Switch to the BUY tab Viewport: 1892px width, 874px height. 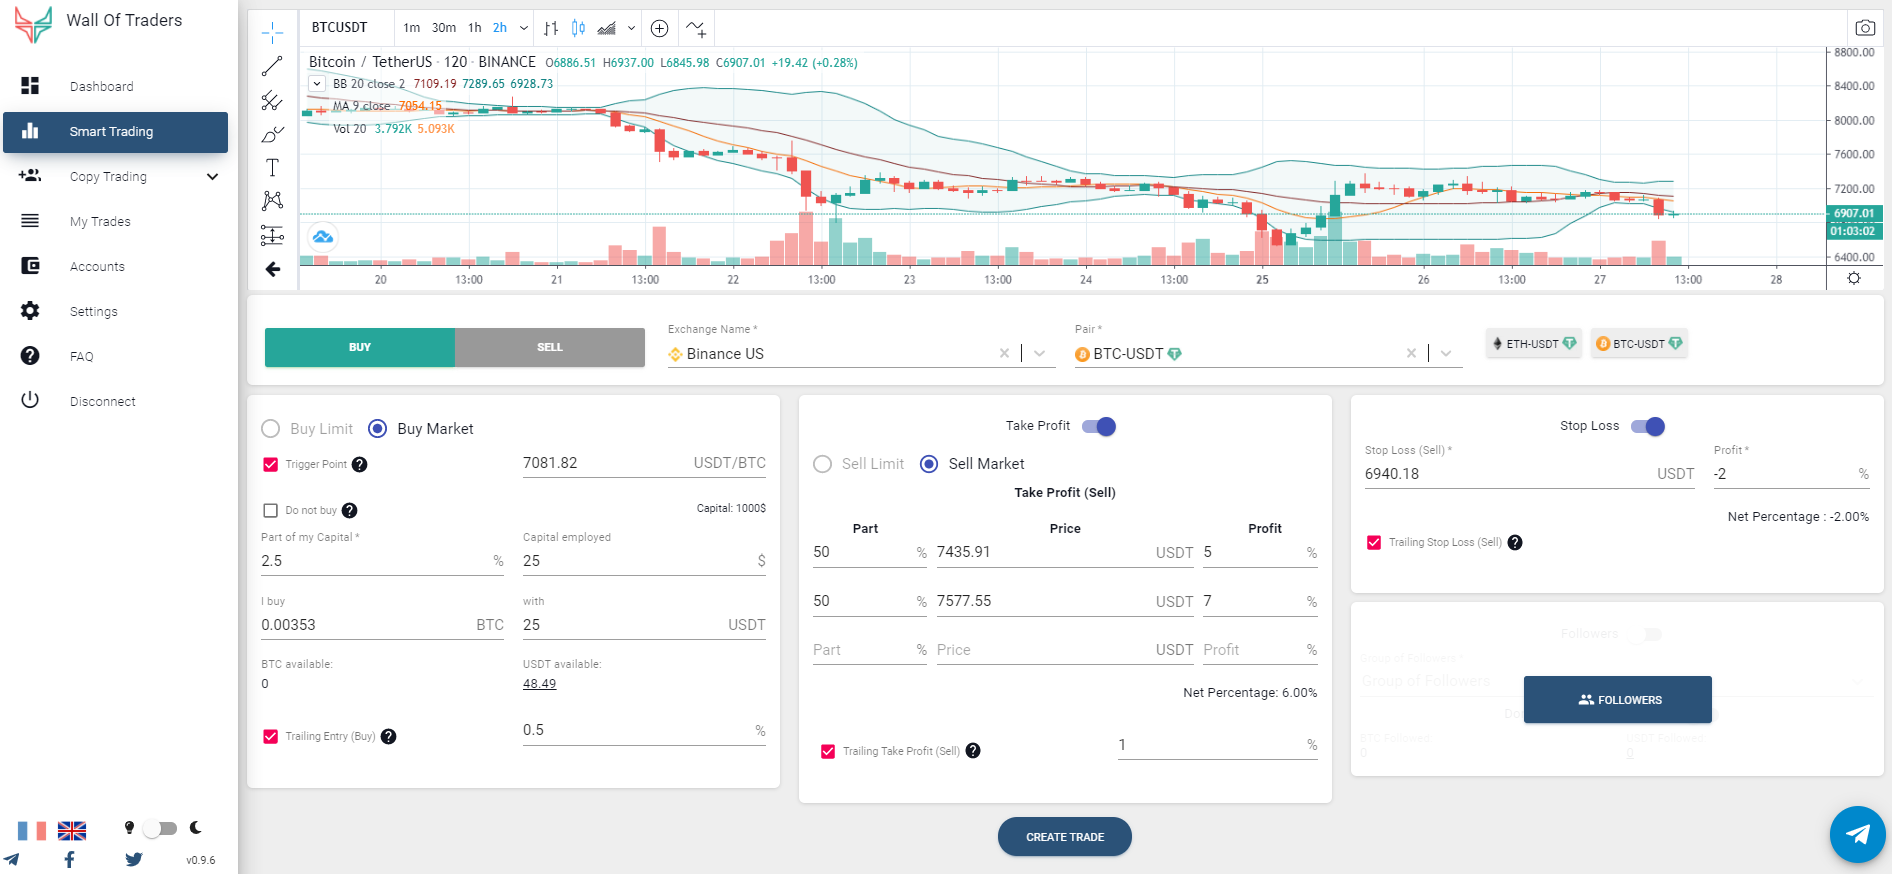[360, 347]
